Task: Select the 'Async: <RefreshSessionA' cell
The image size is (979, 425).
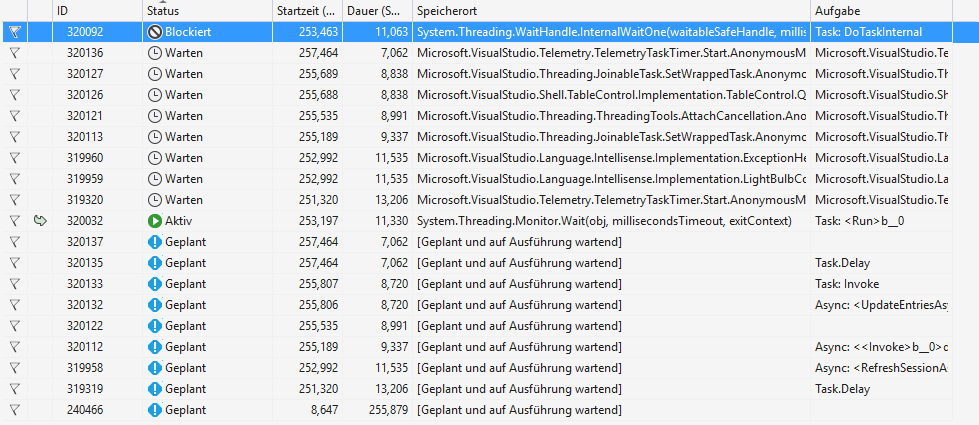Action: click(x=881, y=368)
